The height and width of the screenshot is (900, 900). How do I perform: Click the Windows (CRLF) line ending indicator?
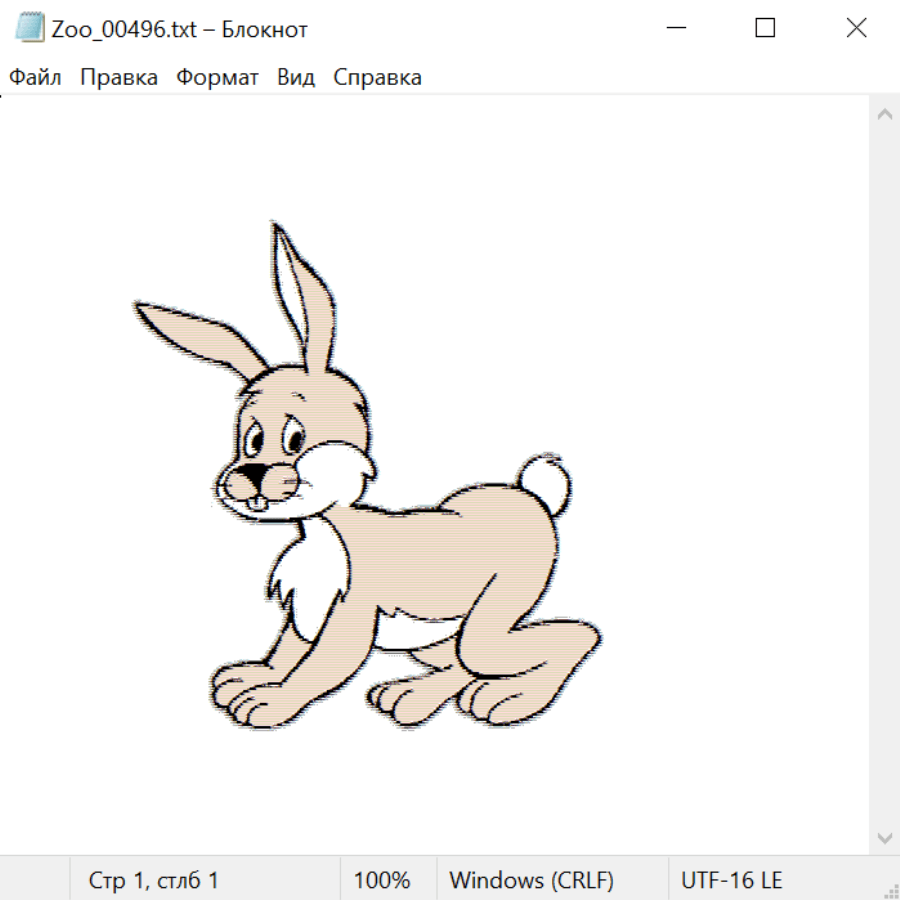(x=531, y=880)
